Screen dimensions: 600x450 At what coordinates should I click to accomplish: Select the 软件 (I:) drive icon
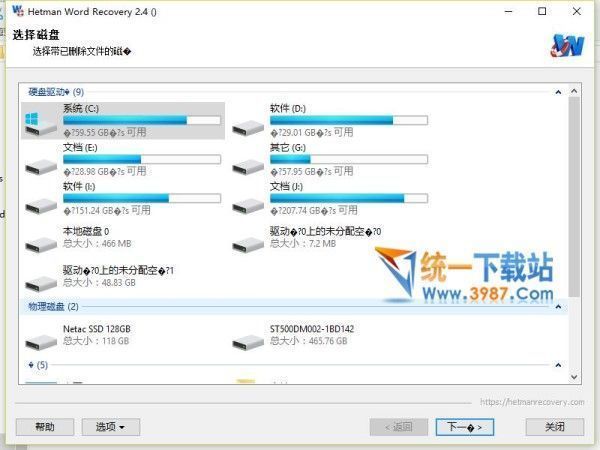[40, 203]
